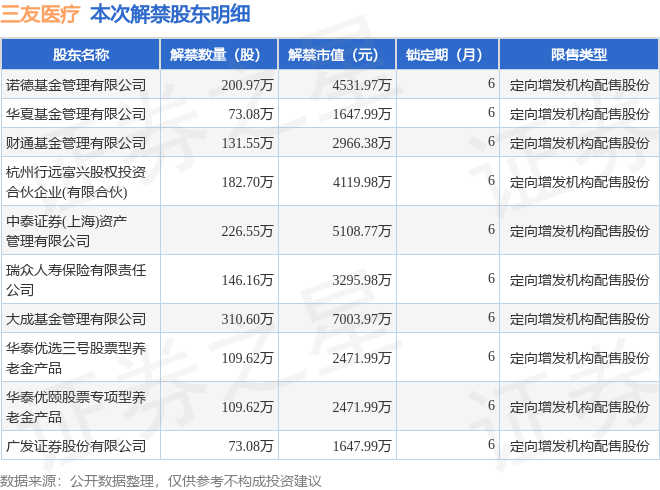Click the 226.55万 share count value
660x490 pixels.
pos(248,231)
